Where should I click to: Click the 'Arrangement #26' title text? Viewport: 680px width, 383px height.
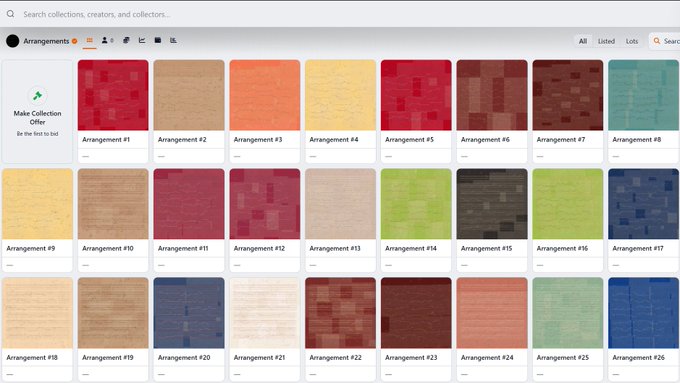point(638,357)
